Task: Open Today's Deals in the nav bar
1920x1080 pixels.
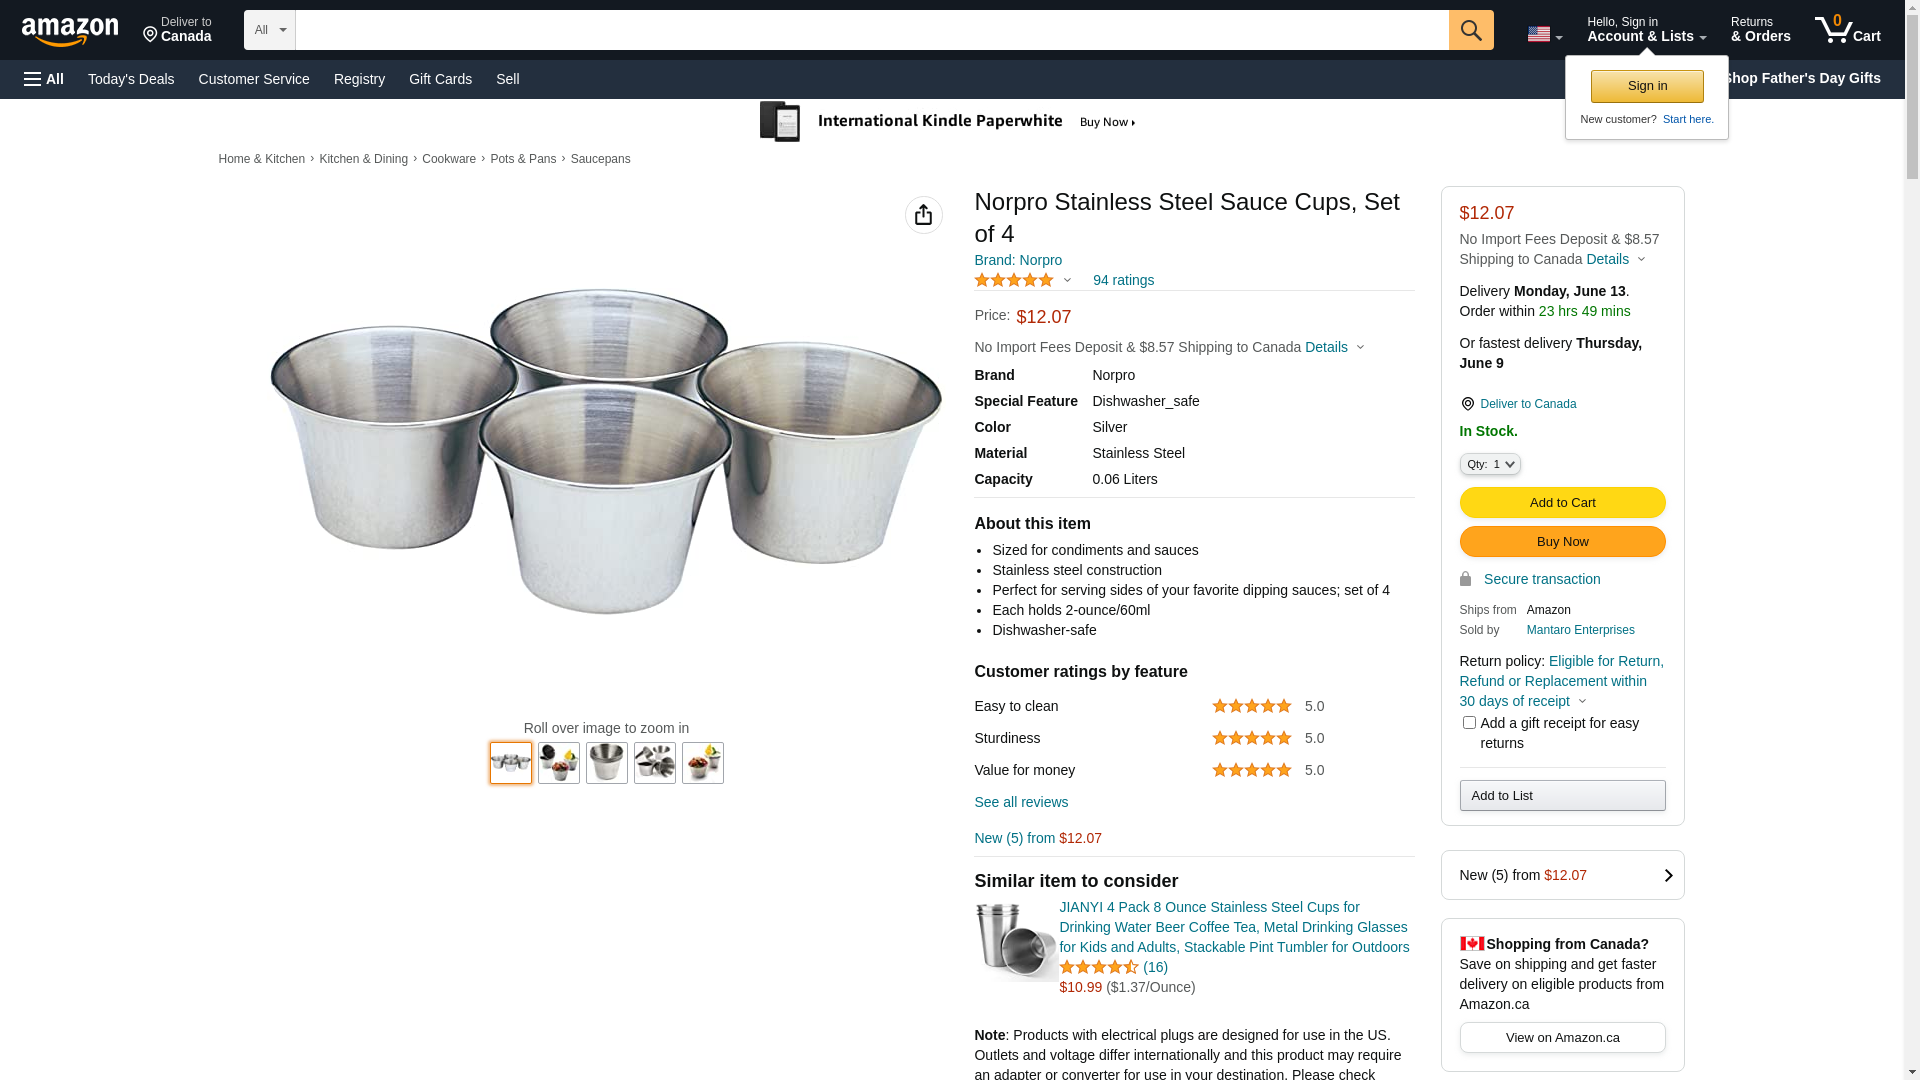Action: point(131,79)
